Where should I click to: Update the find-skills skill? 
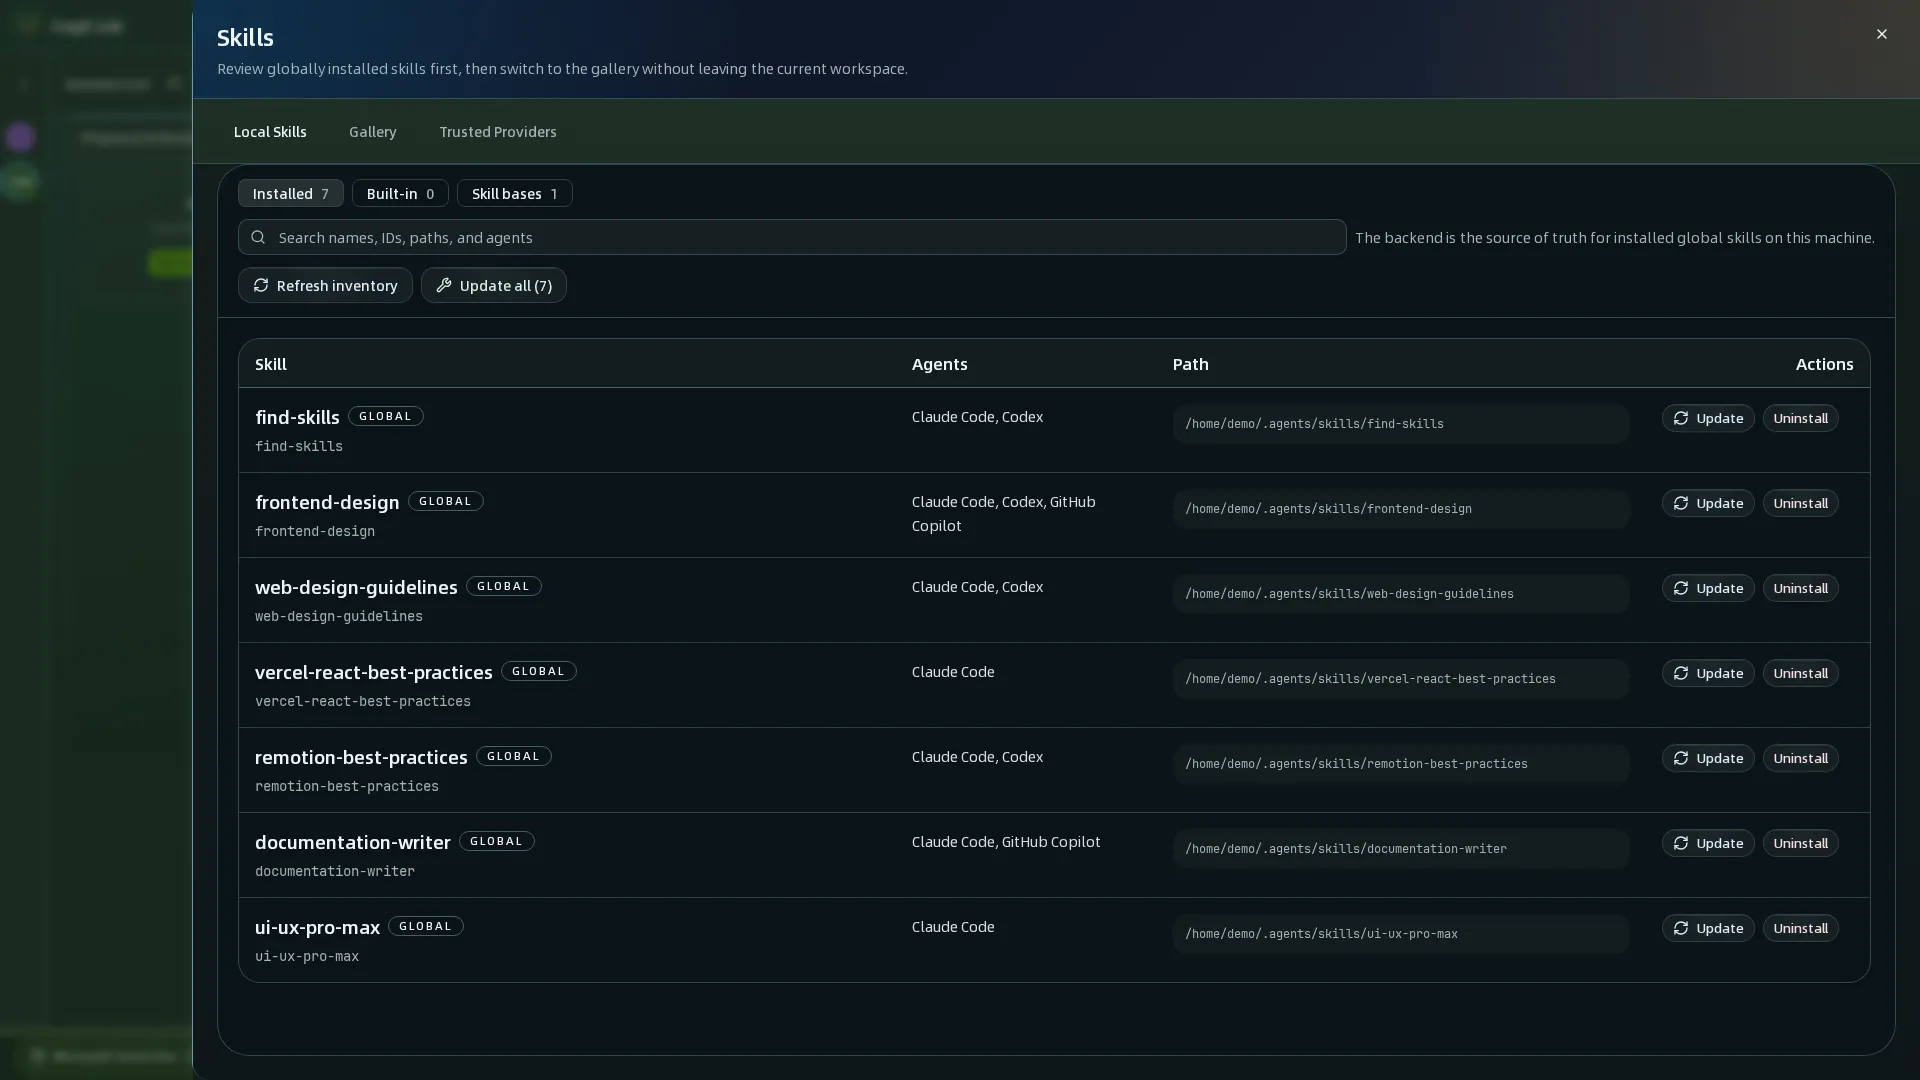pyautogui.click(x=1708, y=418)
